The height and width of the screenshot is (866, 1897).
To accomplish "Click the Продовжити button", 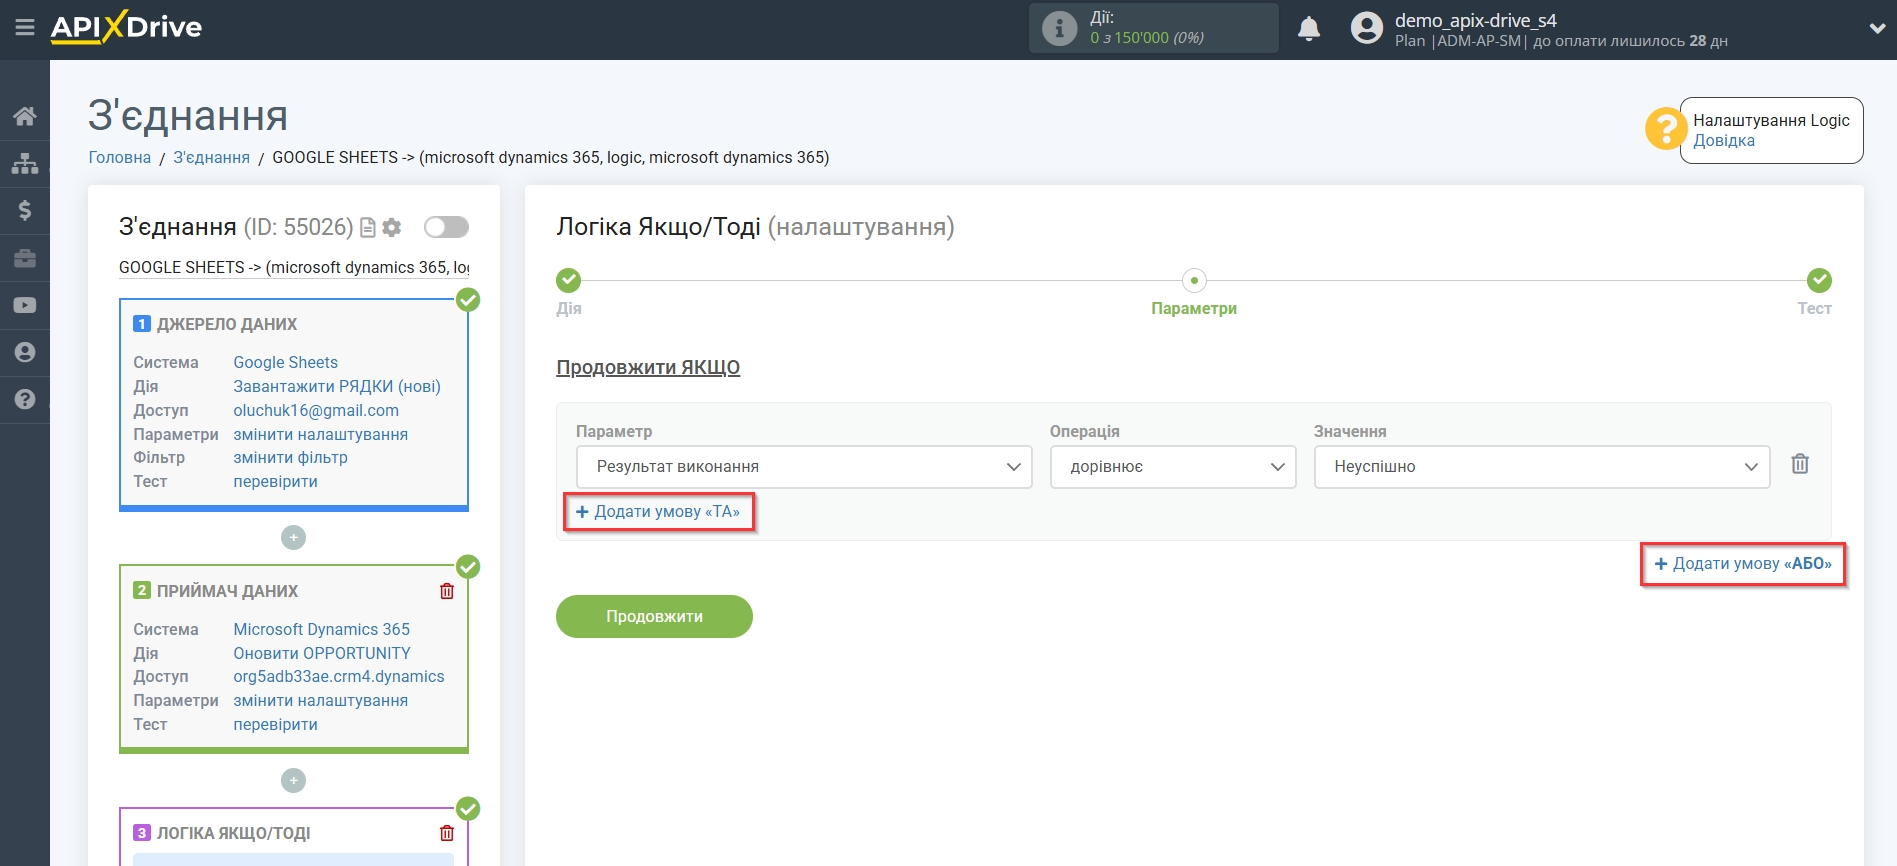I will [654, 617].
